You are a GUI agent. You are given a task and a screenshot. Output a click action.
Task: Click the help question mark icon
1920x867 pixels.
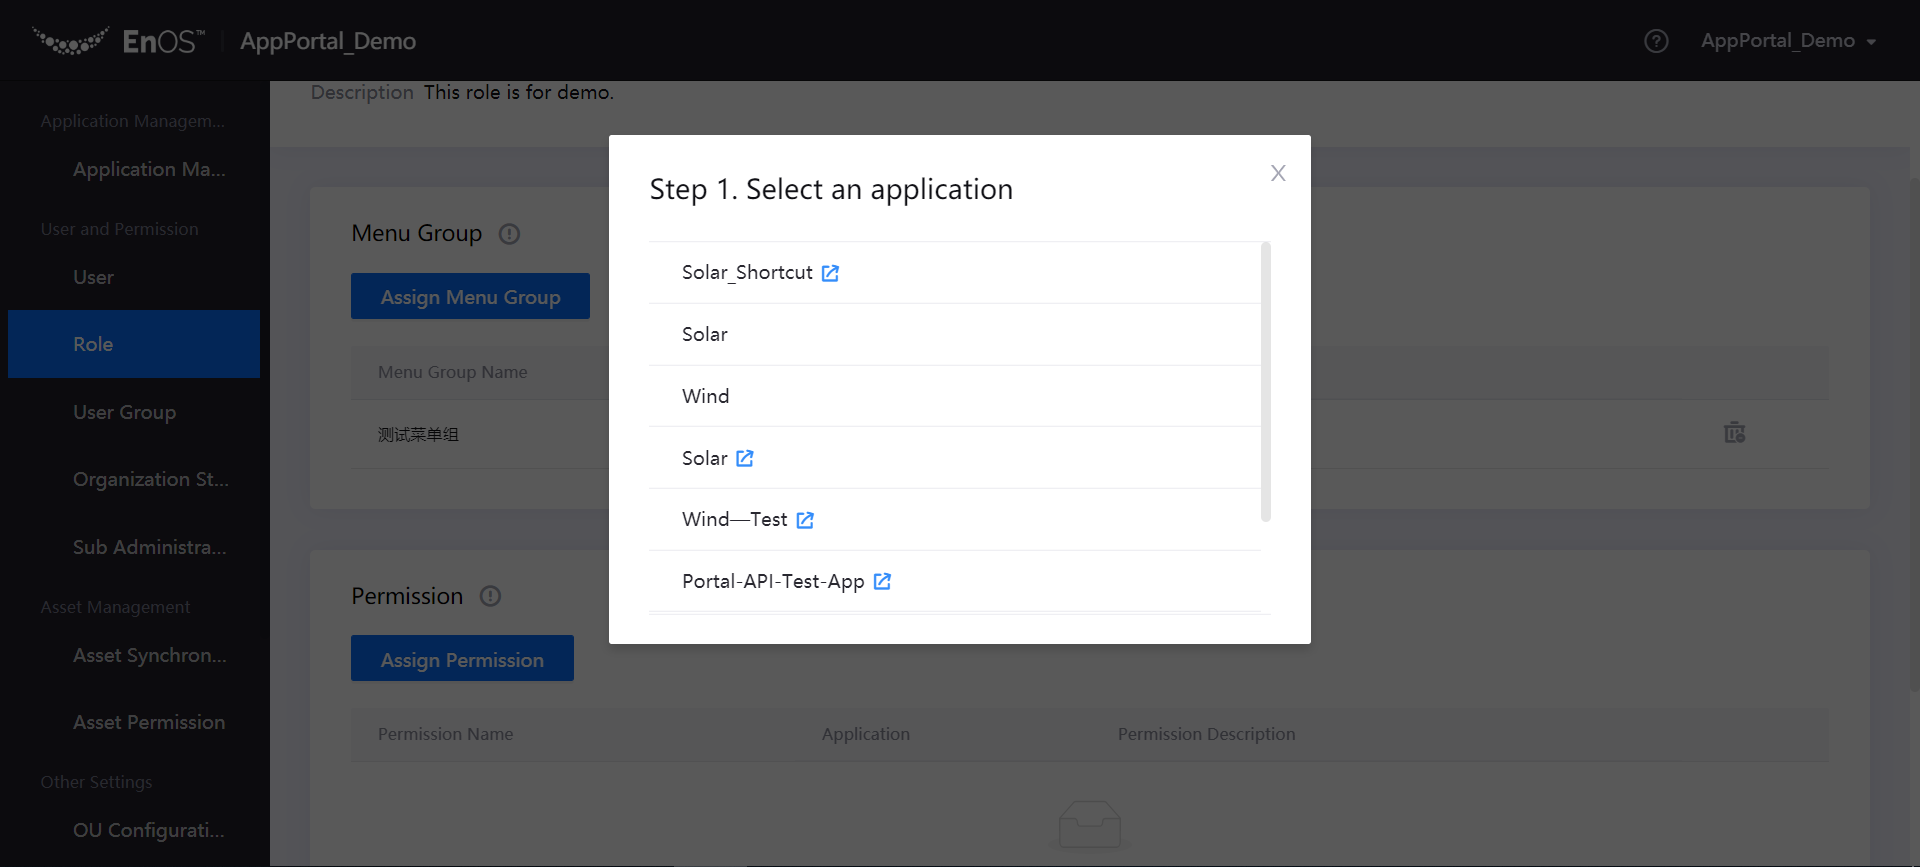coord(1656,41)
